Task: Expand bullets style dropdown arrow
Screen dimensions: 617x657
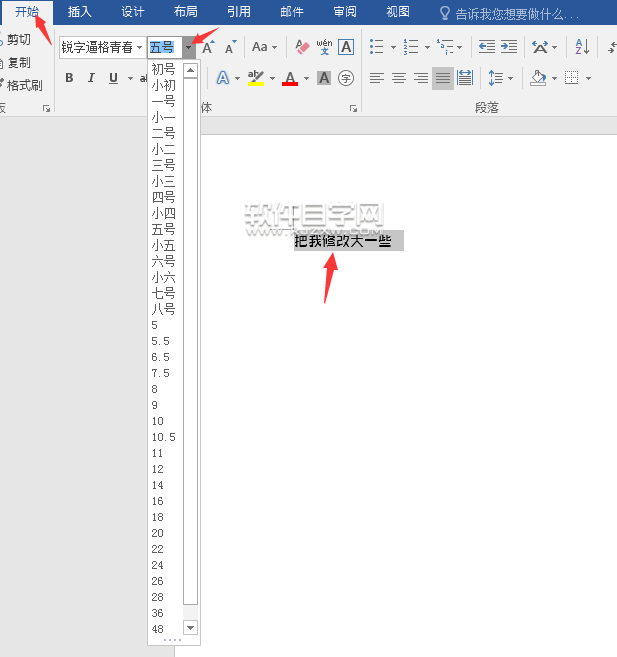Action: [x=393, y=47]
